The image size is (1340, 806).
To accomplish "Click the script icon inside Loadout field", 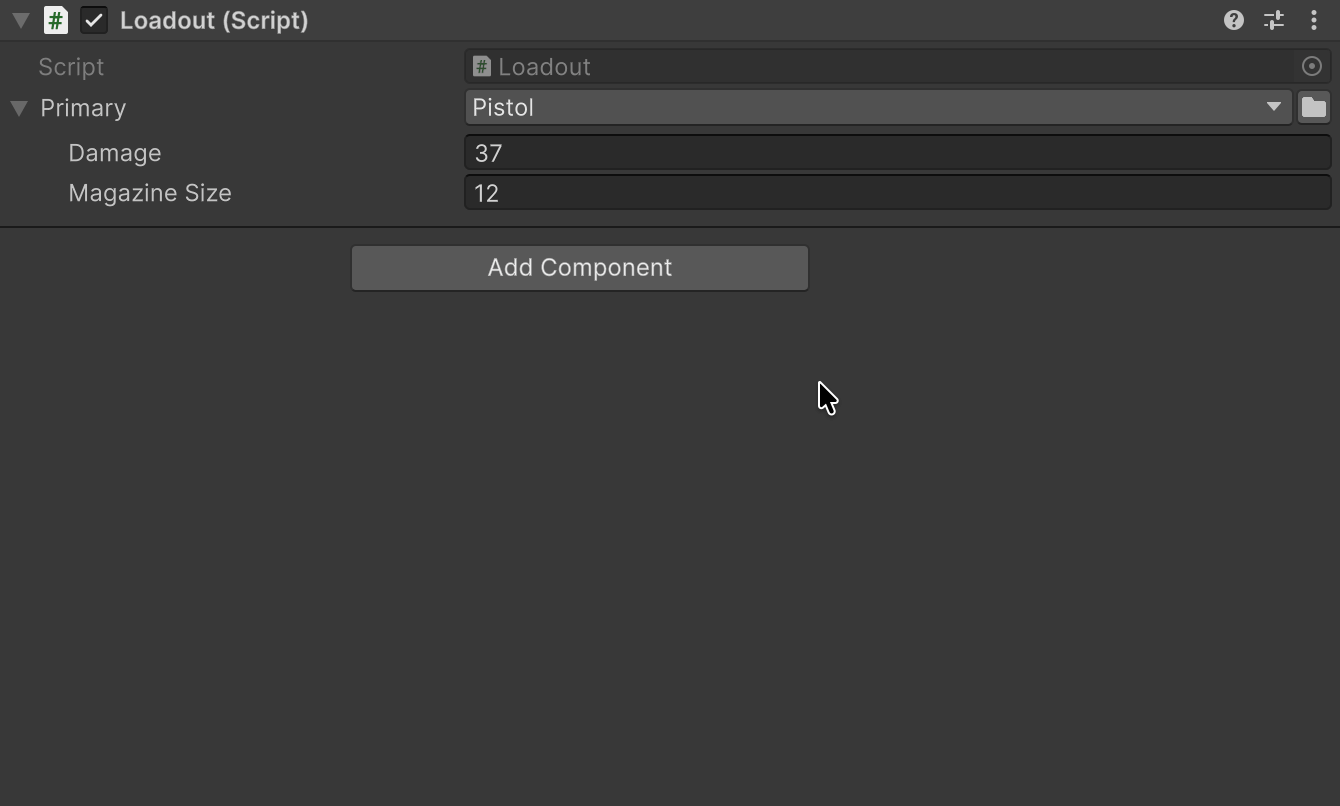I will [x=481, y=67].
